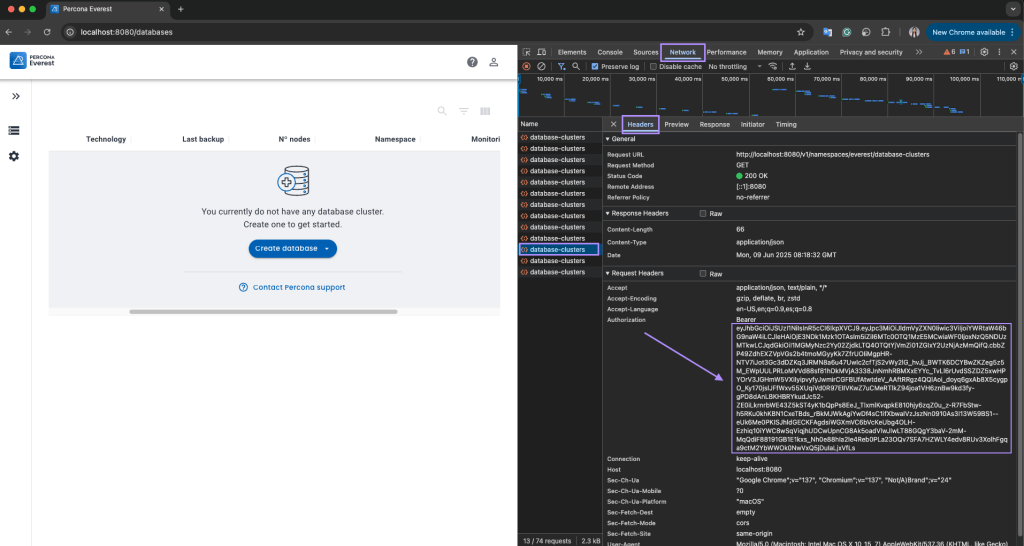The image size is (1024, 546).
Task: Open the show/hide columns icon in the table
Action: (485, 111)
